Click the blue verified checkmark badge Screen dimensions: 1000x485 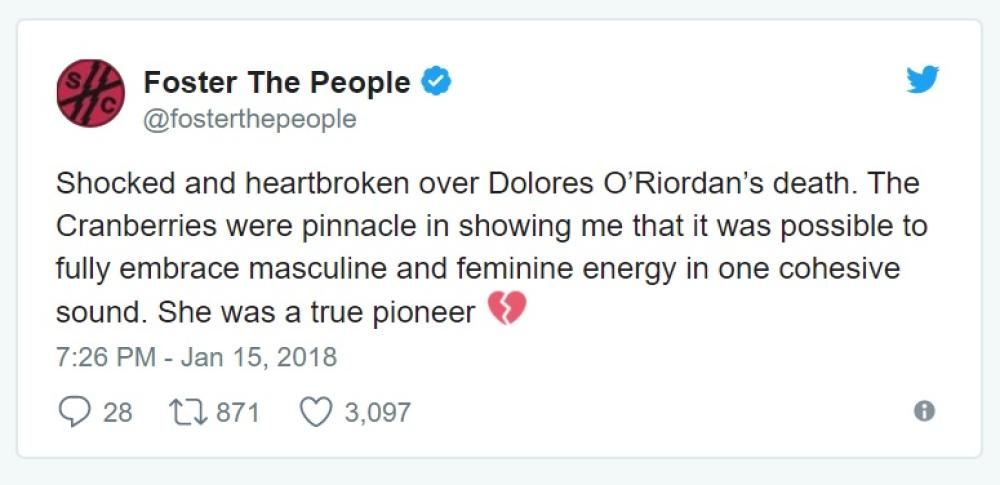[x=436, y=82]
